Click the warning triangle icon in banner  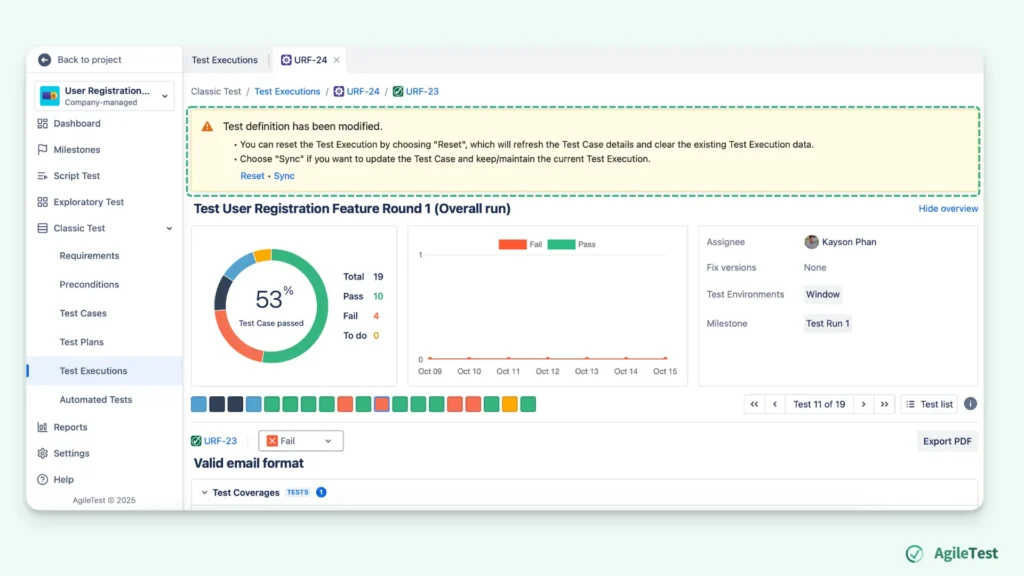207,127
